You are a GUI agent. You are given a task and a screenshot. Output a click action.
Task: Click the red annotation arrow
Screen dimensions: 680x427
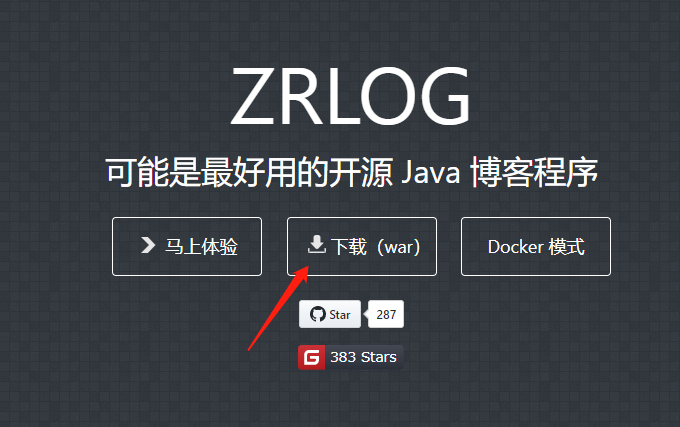(x=278, y=308)
